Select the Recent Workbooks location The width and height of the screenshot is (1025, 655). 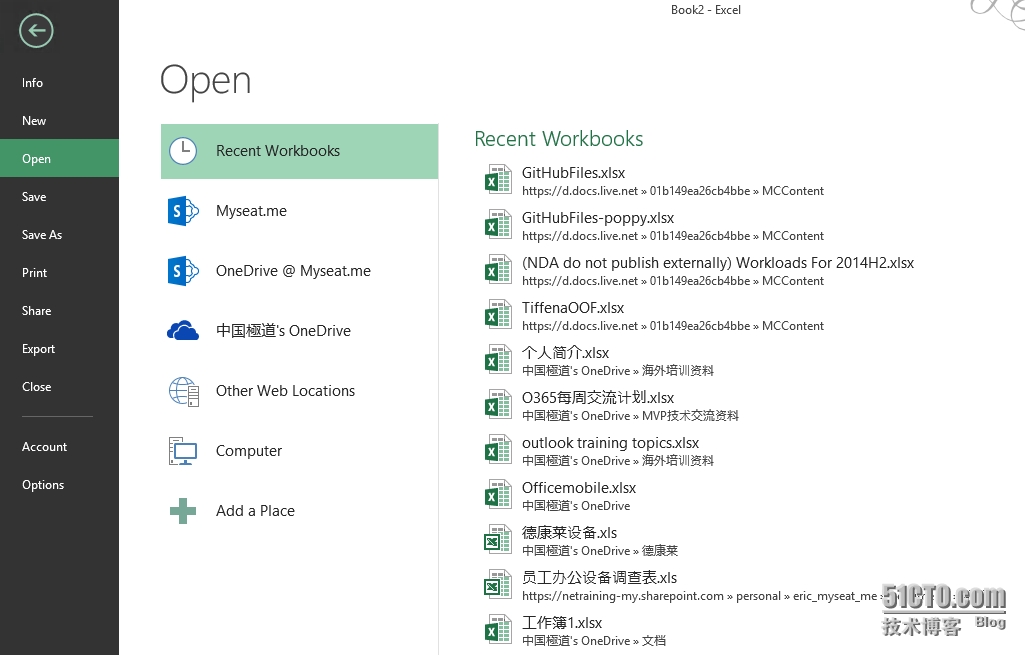pos(299,151)
